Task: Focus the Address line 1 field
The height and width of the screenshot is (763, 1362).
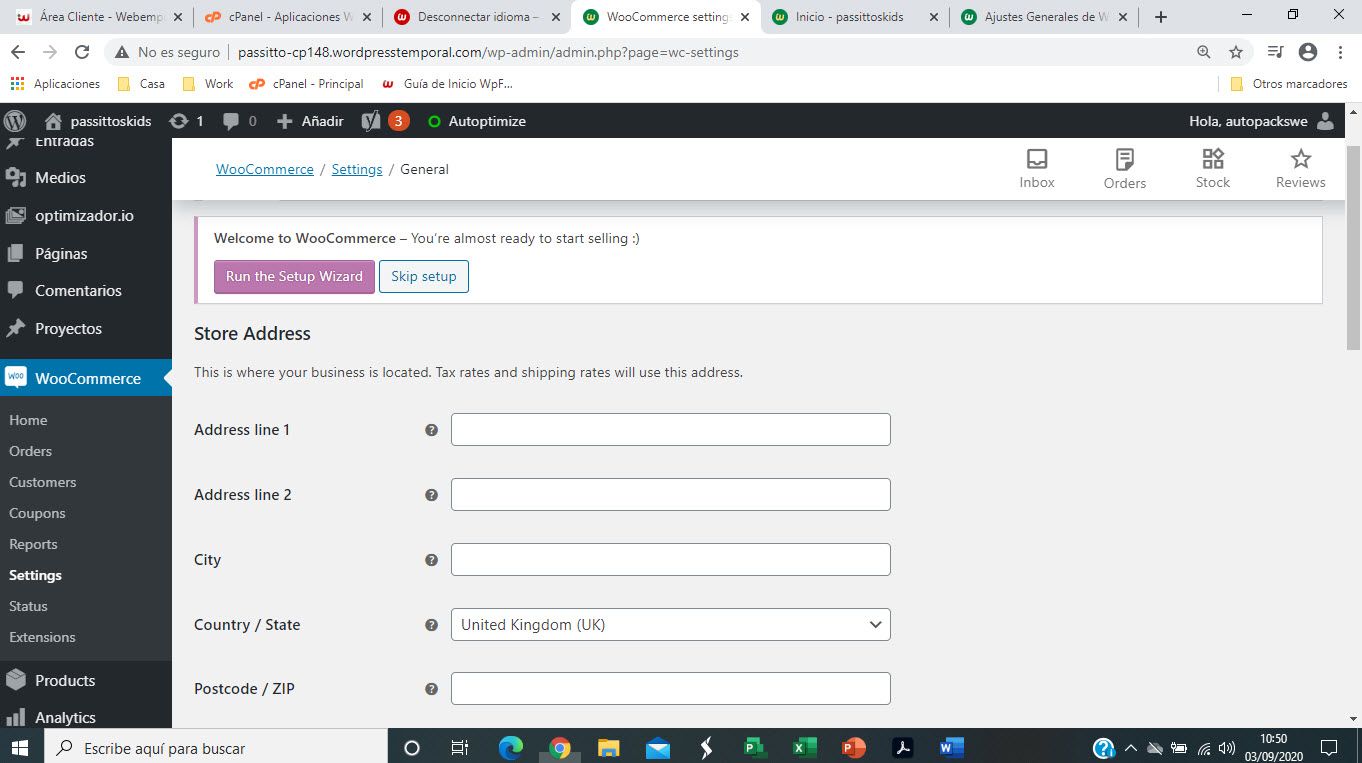Action: (670, 430)
